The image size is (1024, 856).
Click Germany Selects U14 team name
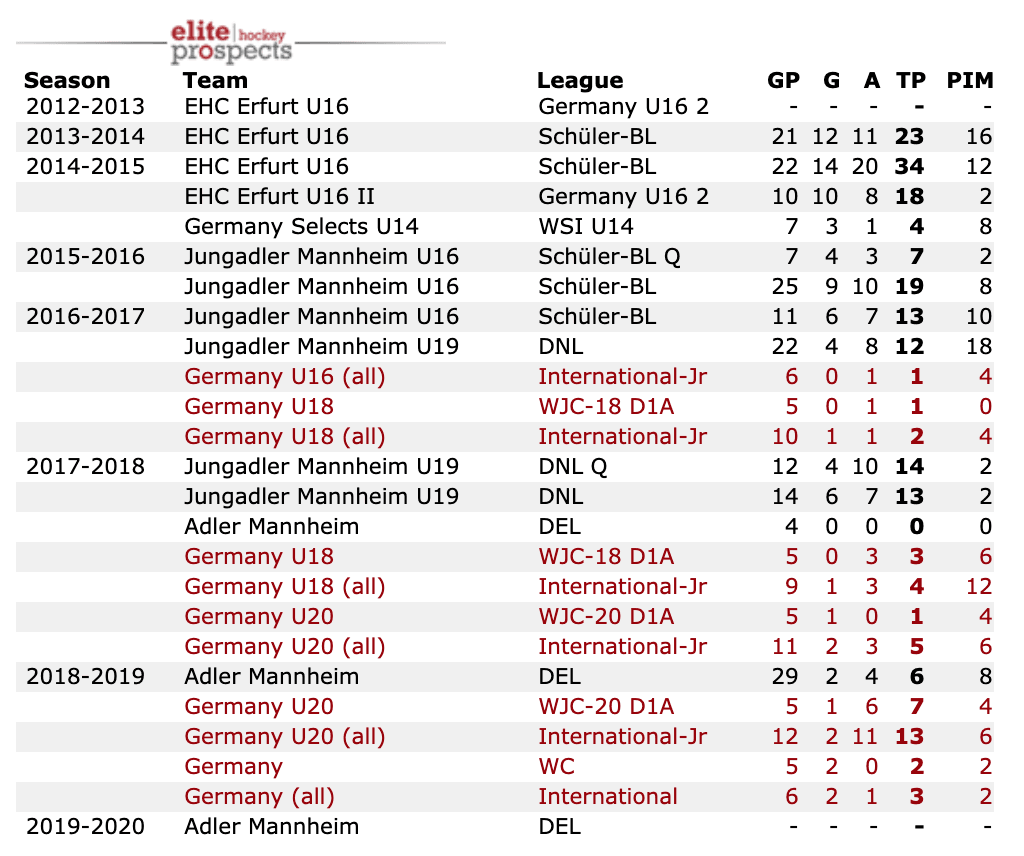(x=302, y=226)
